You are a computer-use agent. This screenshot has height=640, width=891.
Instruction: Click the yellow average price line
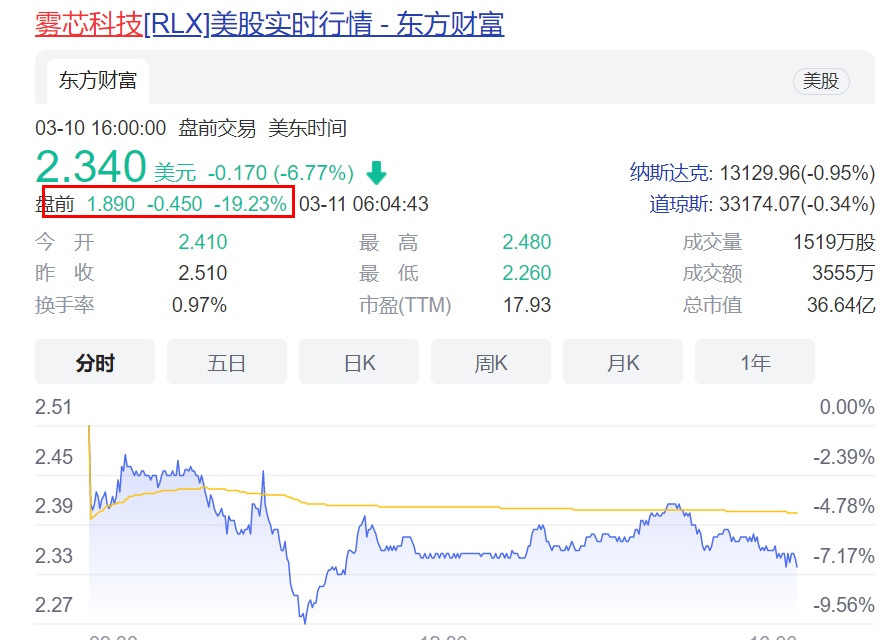pyautogui.click(x=443, y=506)
